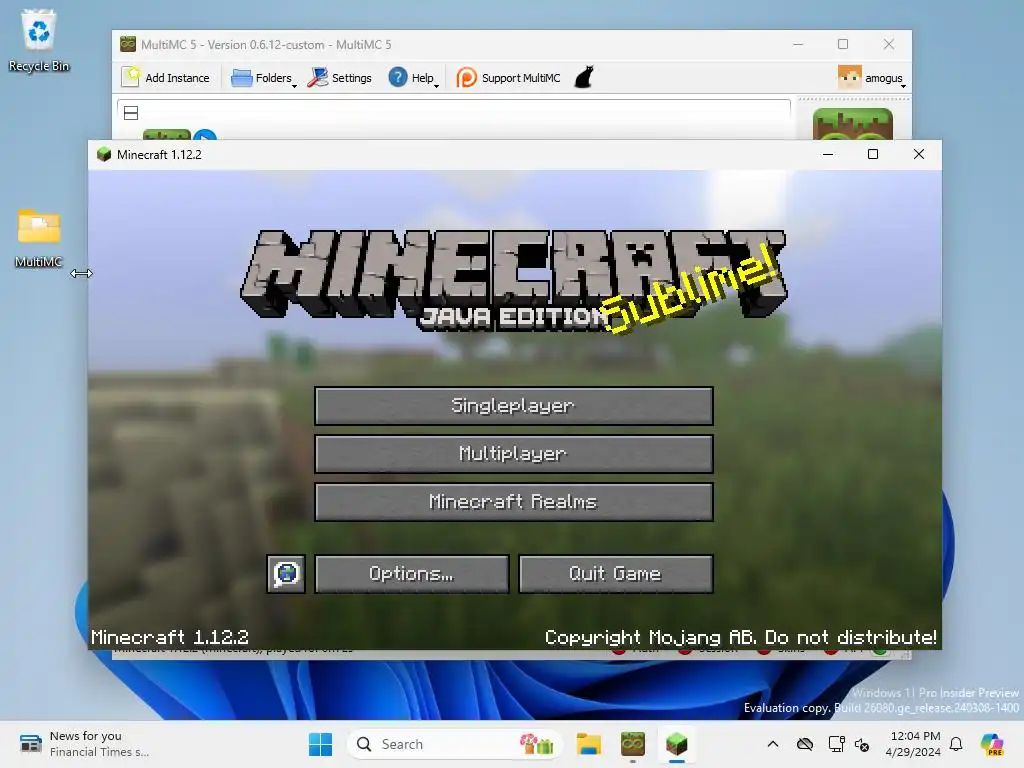This screenshot has height=768, width=1024.
Task: Click the taskbar Search box
Action: pos(455,744)
